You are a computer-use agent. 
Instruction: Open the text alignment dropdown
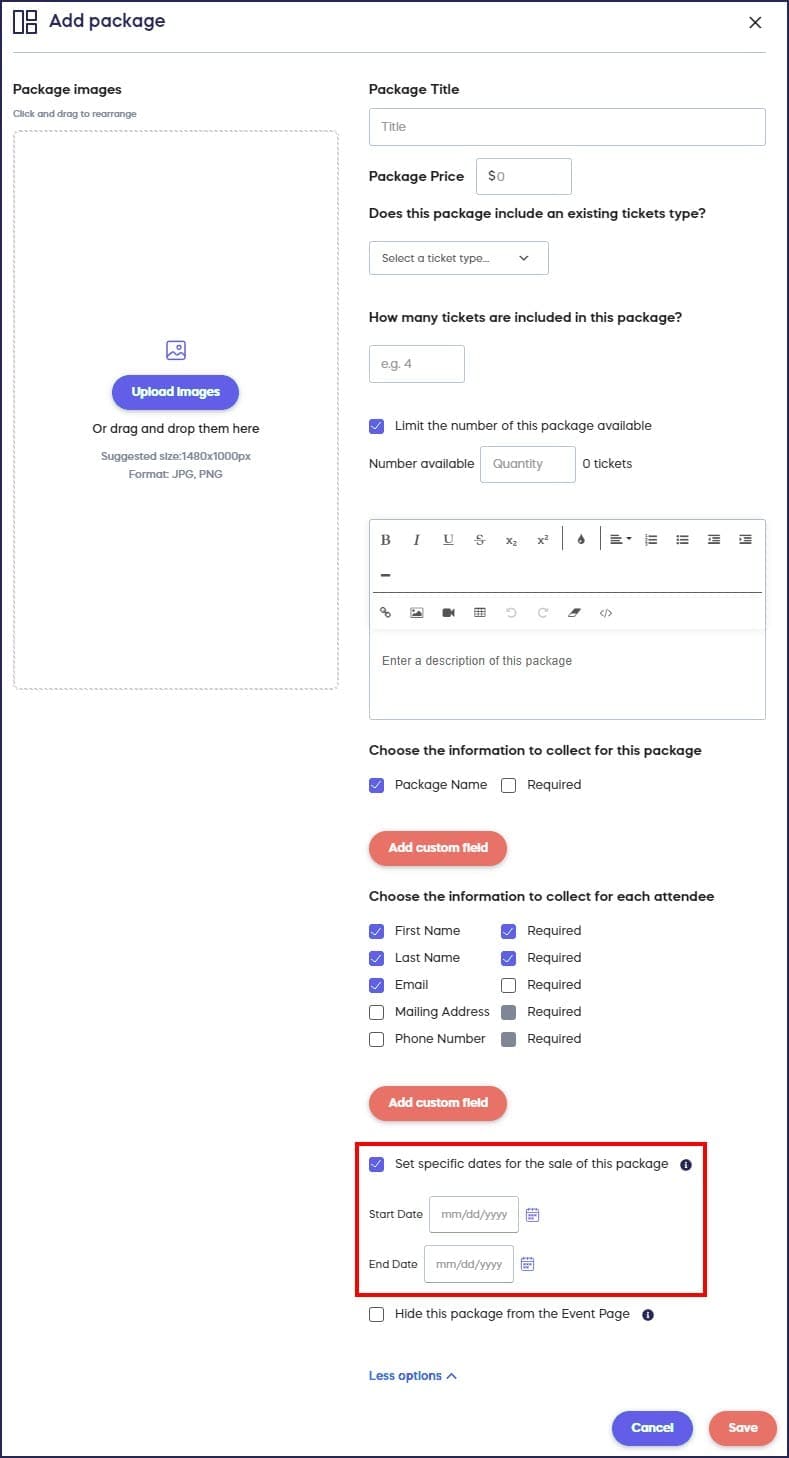click(620, 540)
